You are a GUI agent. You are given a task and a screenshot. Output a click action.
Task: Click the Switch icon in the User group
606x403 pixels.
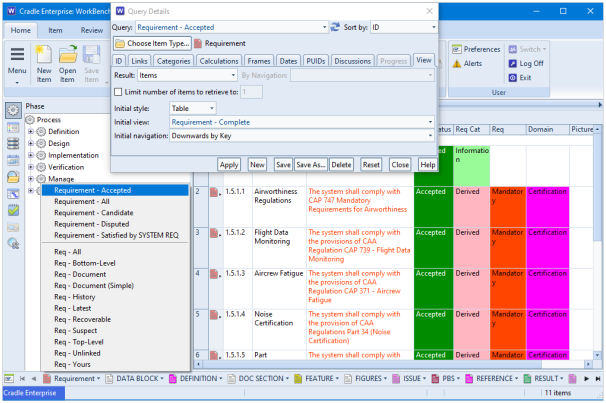[x=512, y=49]
